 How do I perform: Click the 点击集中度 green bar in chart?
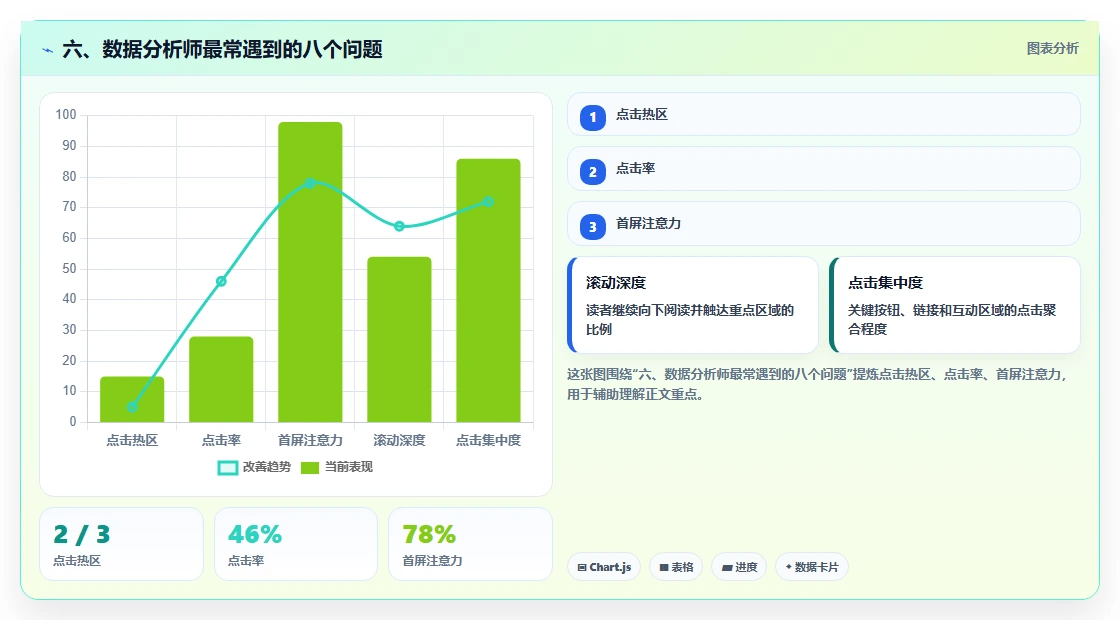click(x=489, y=291)
